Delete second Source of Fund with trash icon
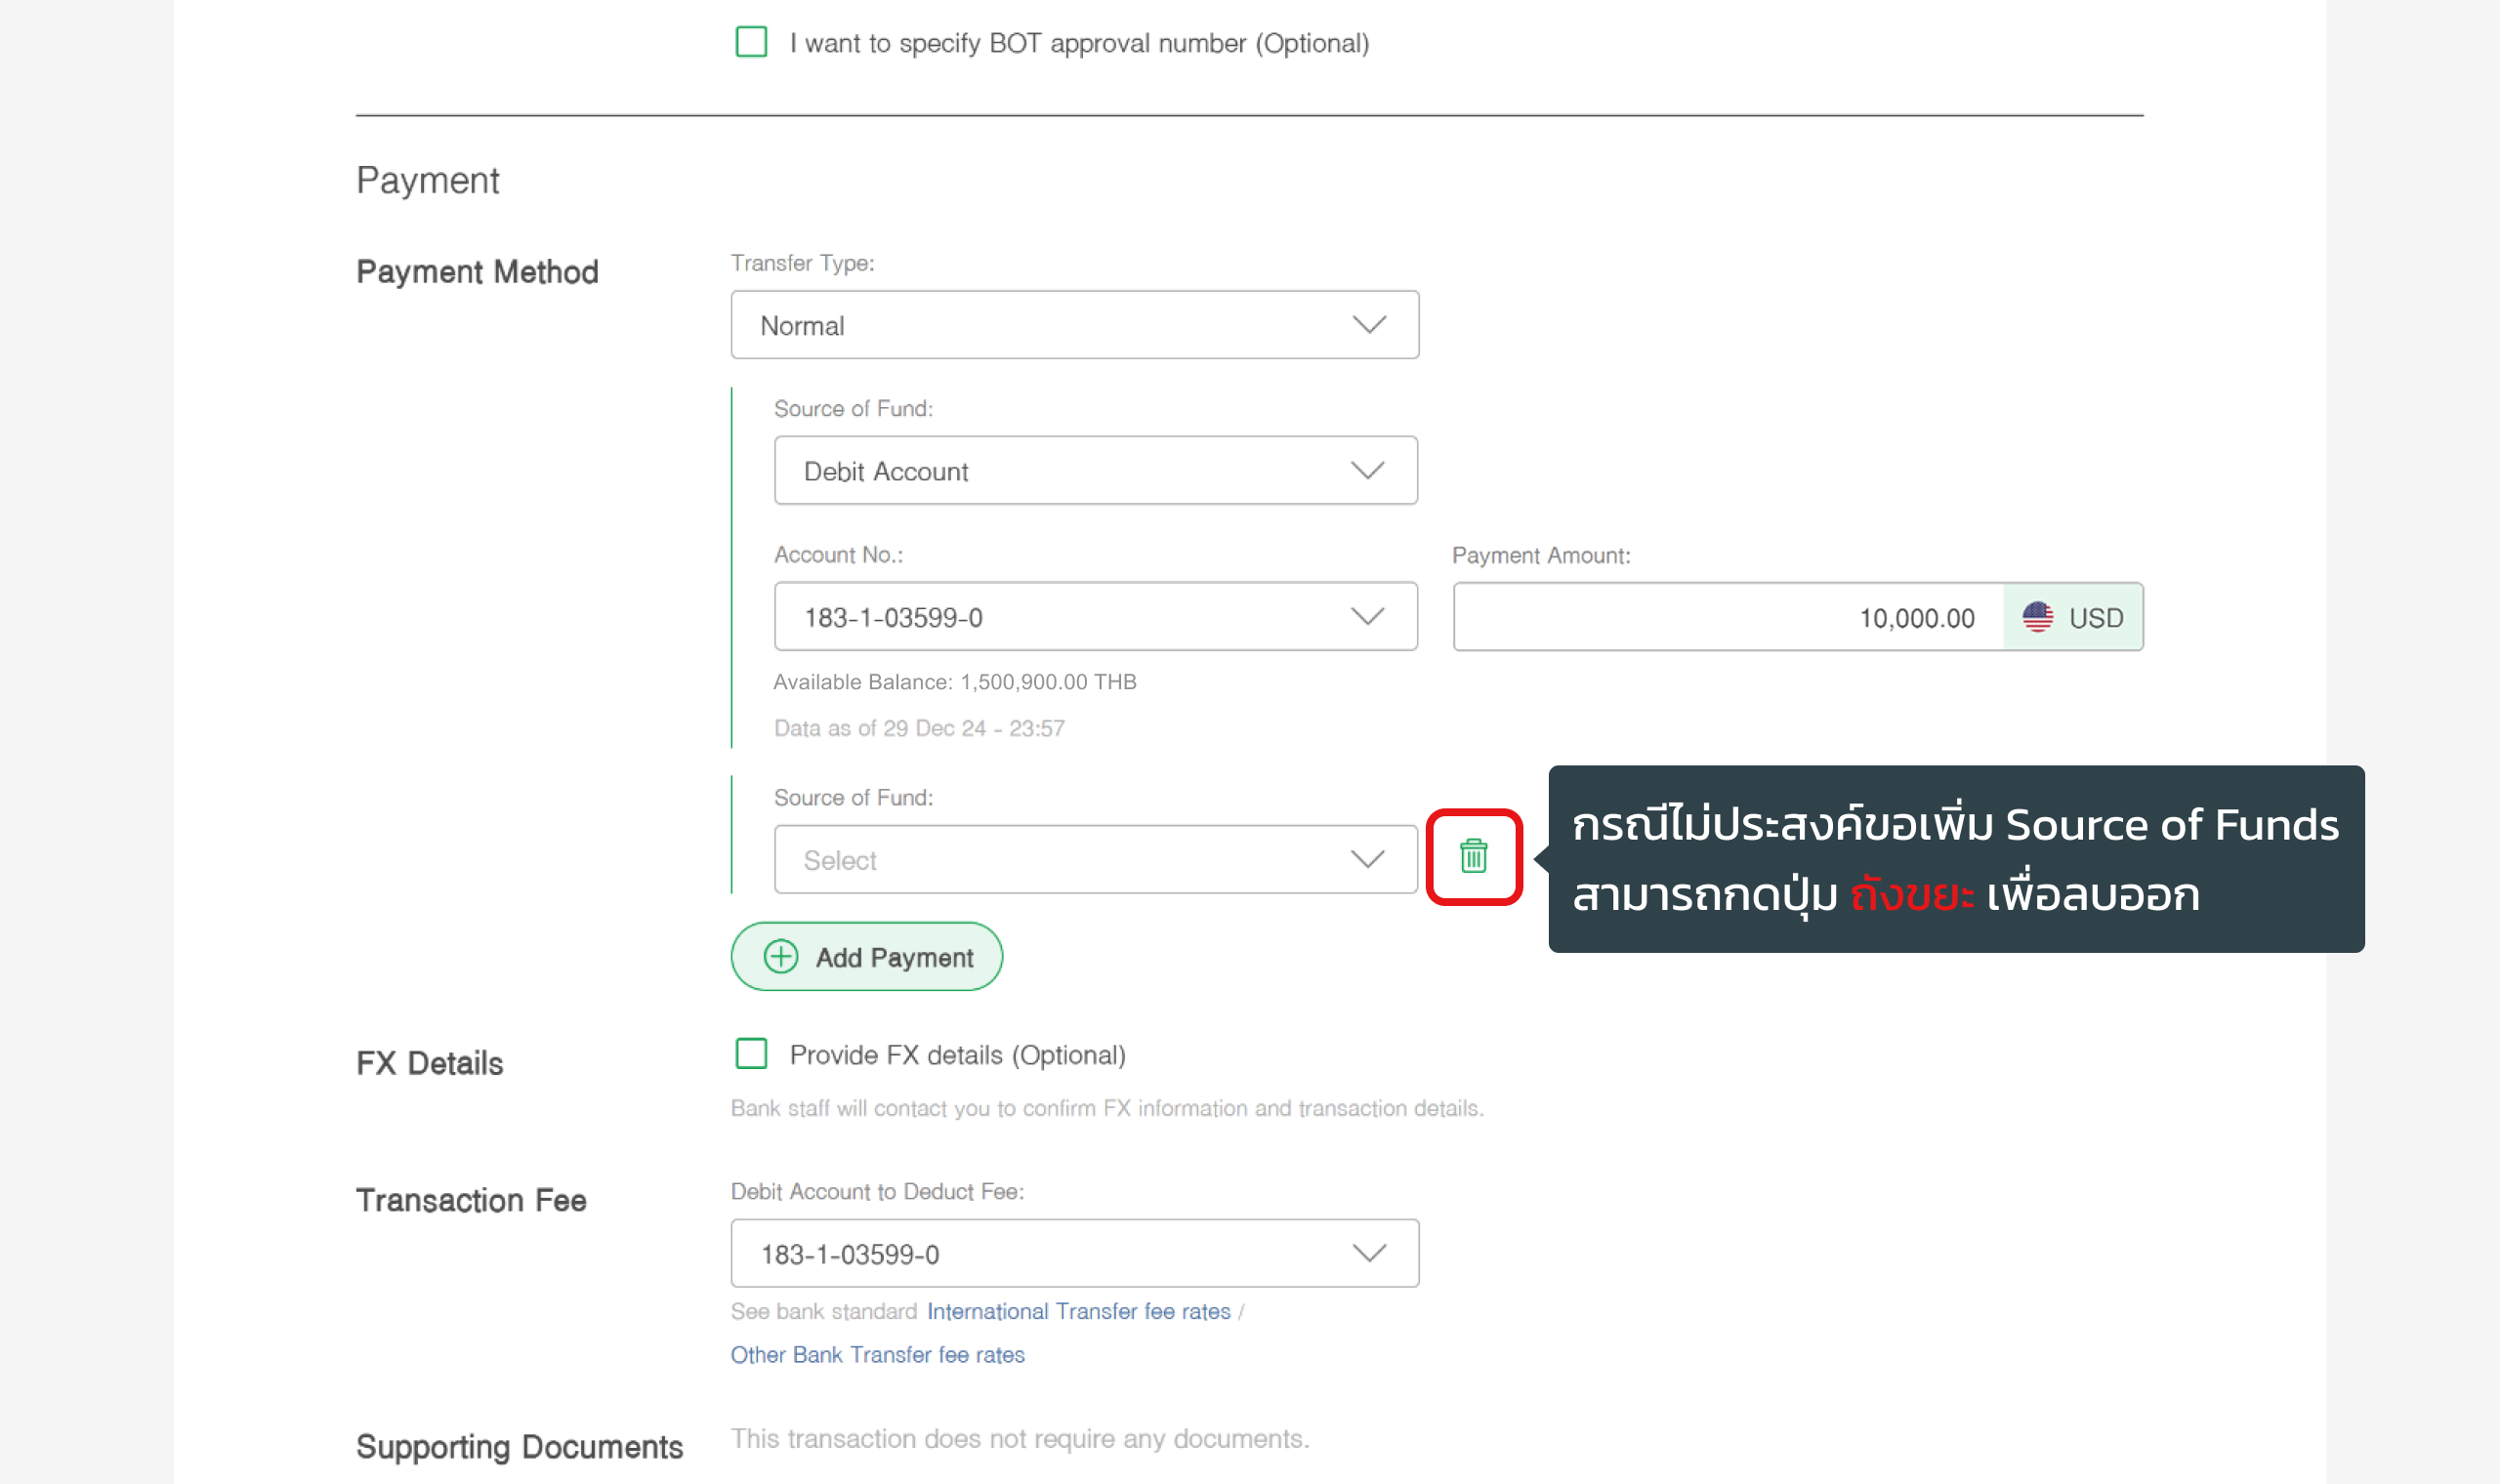The width and height of the screenshot is (2500, 1484). [1473, 856]
